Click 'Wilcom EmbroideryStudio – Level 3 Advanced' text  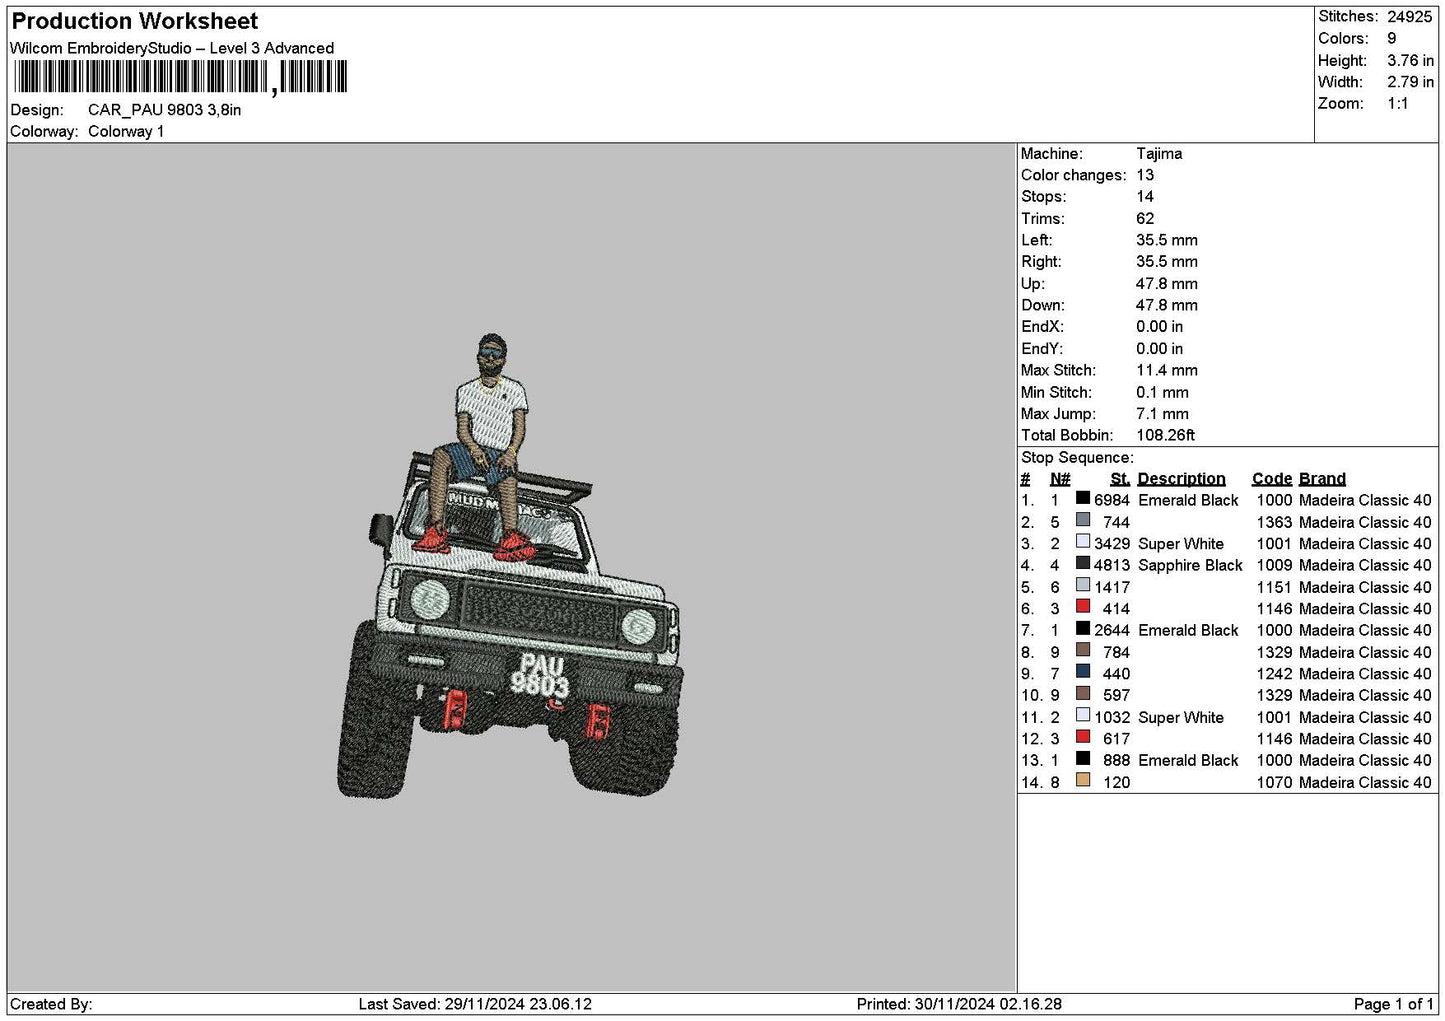click(x=172, y=48)
